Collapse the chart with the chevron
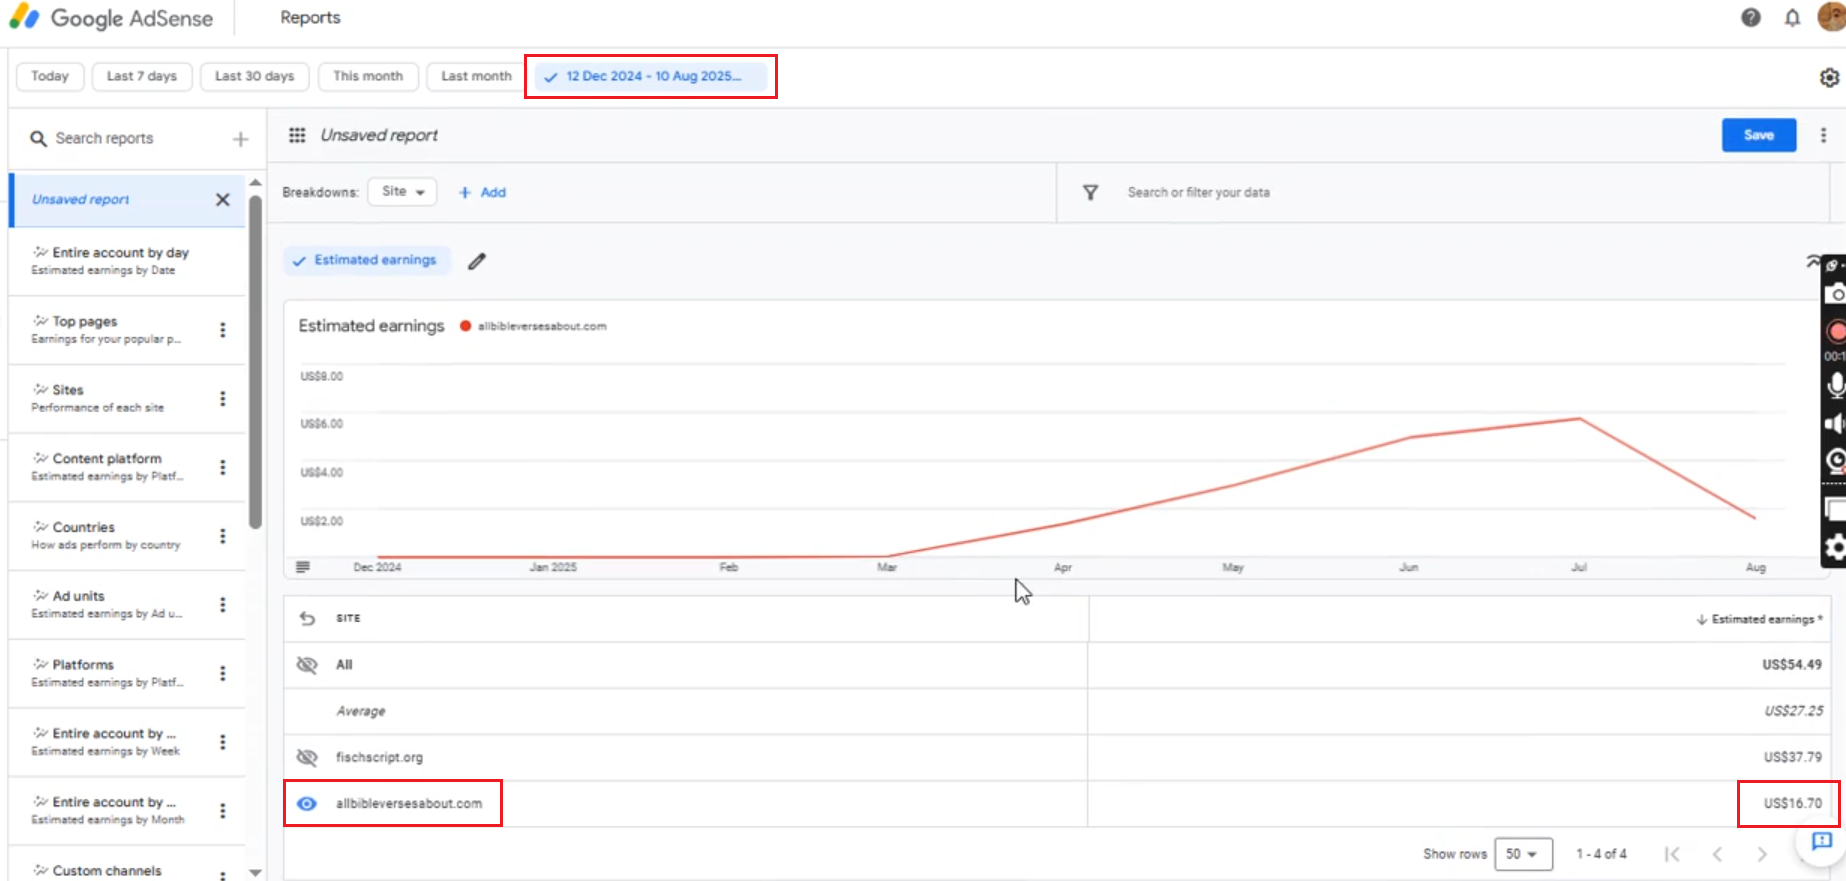 pos(1812,261)
